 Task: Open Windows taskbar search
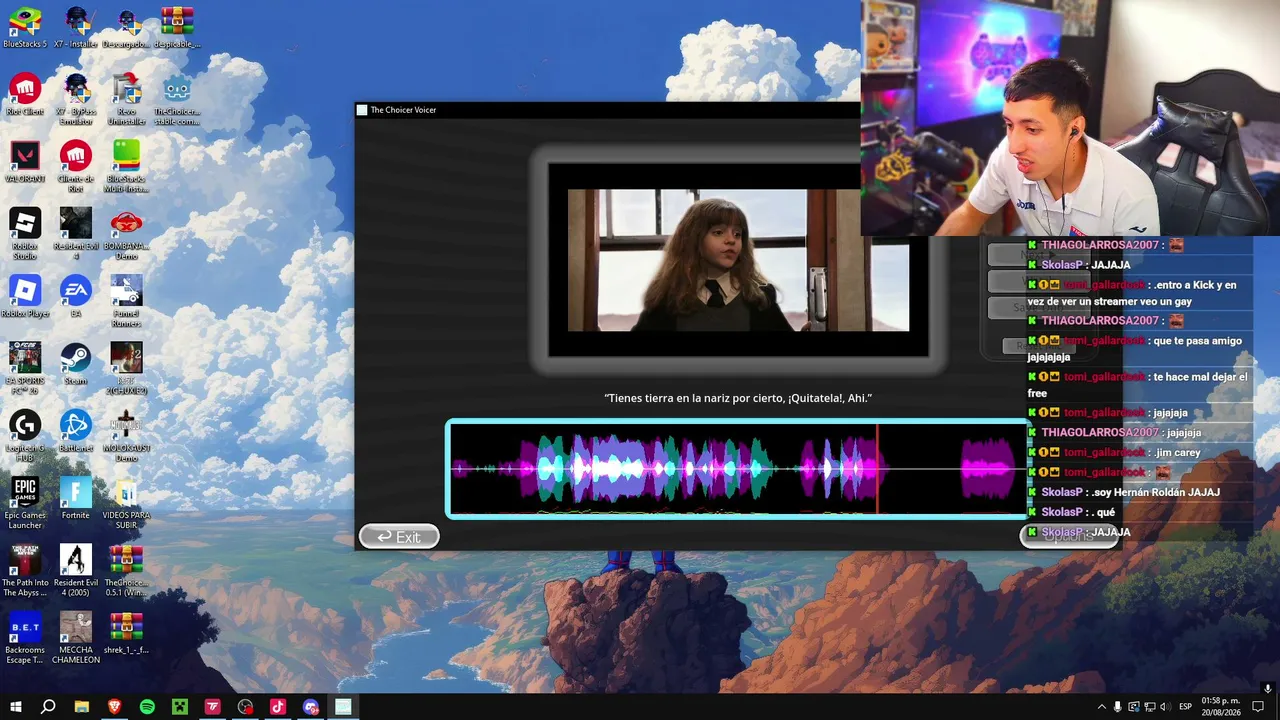pos(48,707)
